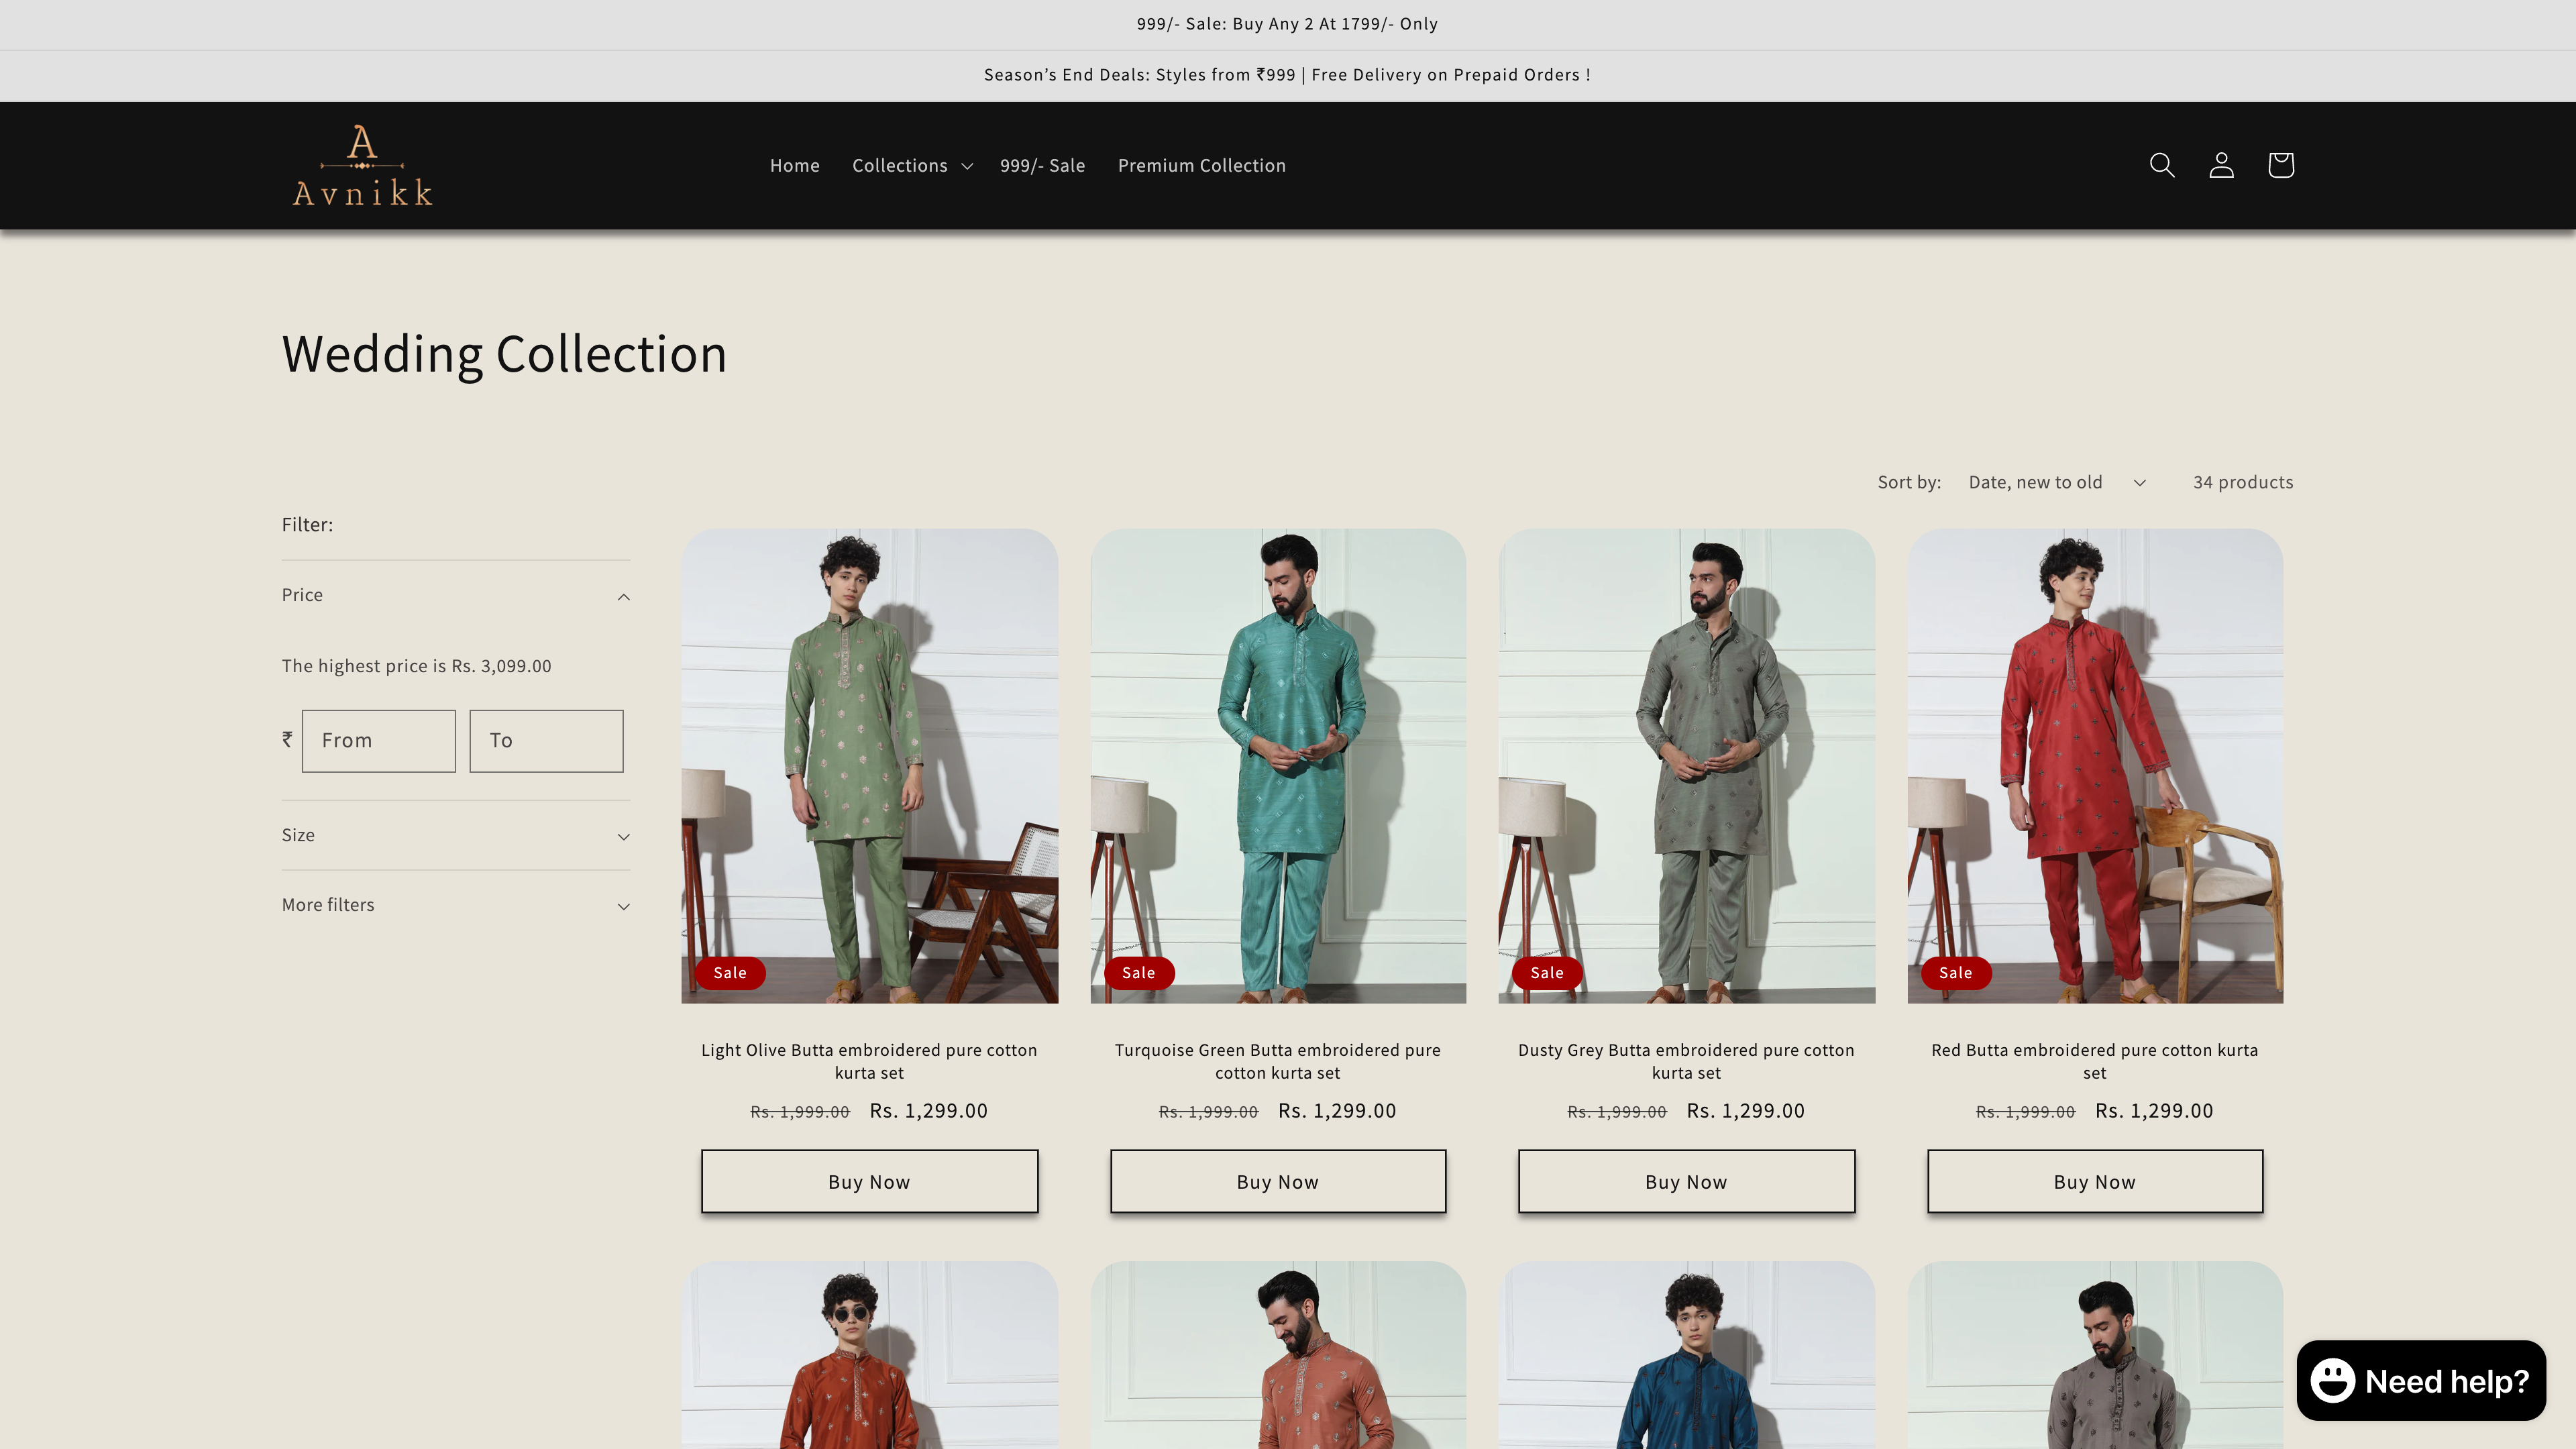The height and width of the screenshot is (1449, 2576).
Task: Click Sale badge on Light Olive kurta
Action: [730, 972]
